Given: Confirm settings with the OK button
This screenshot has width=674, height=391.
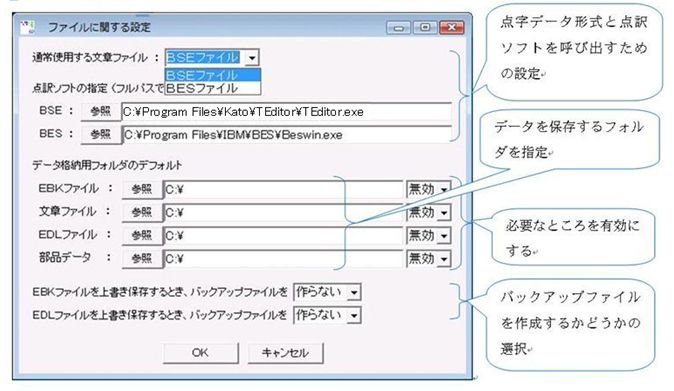Looking at the screenshot, I should (200, 353).
